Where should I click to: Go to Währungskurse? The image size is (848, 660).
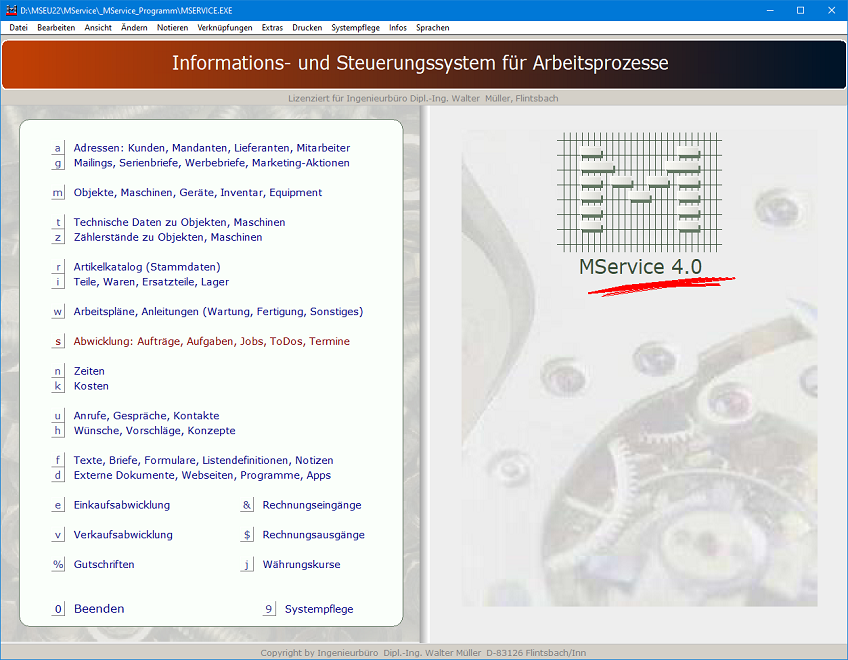coord(301,565)
